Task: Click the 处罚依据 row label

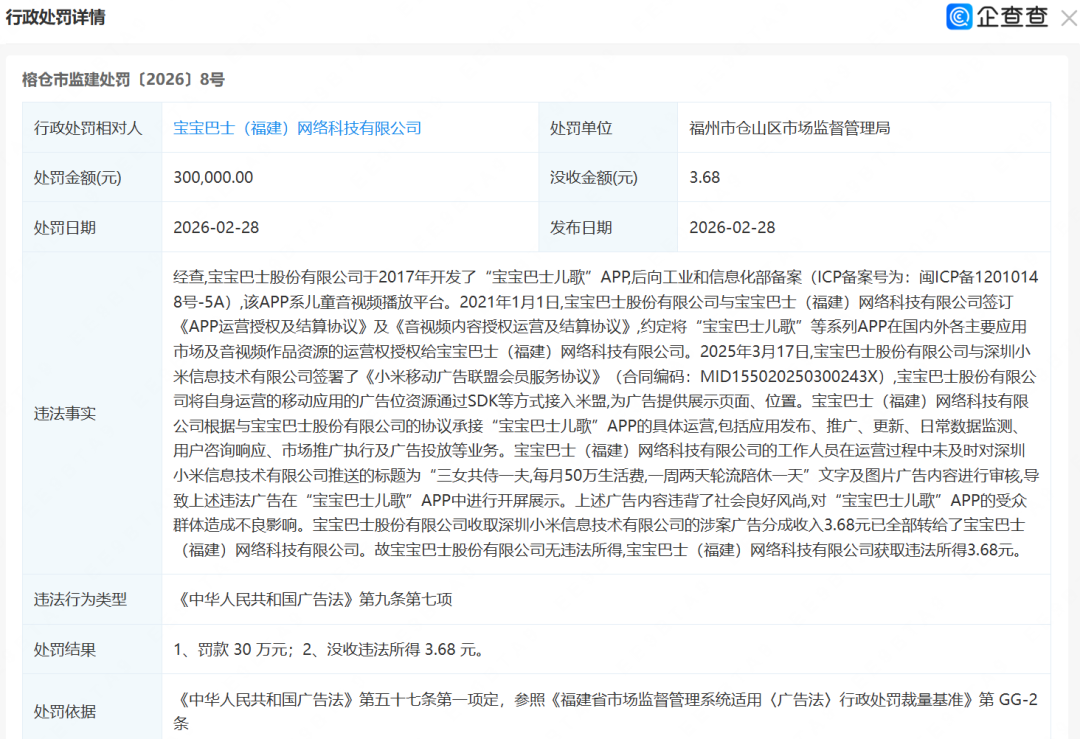Action: click(65, 711)
